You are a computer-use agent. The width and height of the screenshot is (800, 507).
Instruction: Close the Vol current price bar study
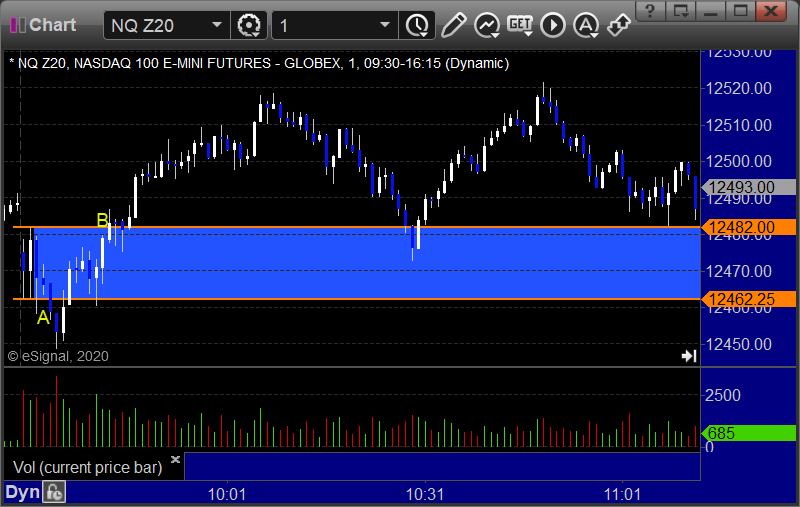click(175, 459)
